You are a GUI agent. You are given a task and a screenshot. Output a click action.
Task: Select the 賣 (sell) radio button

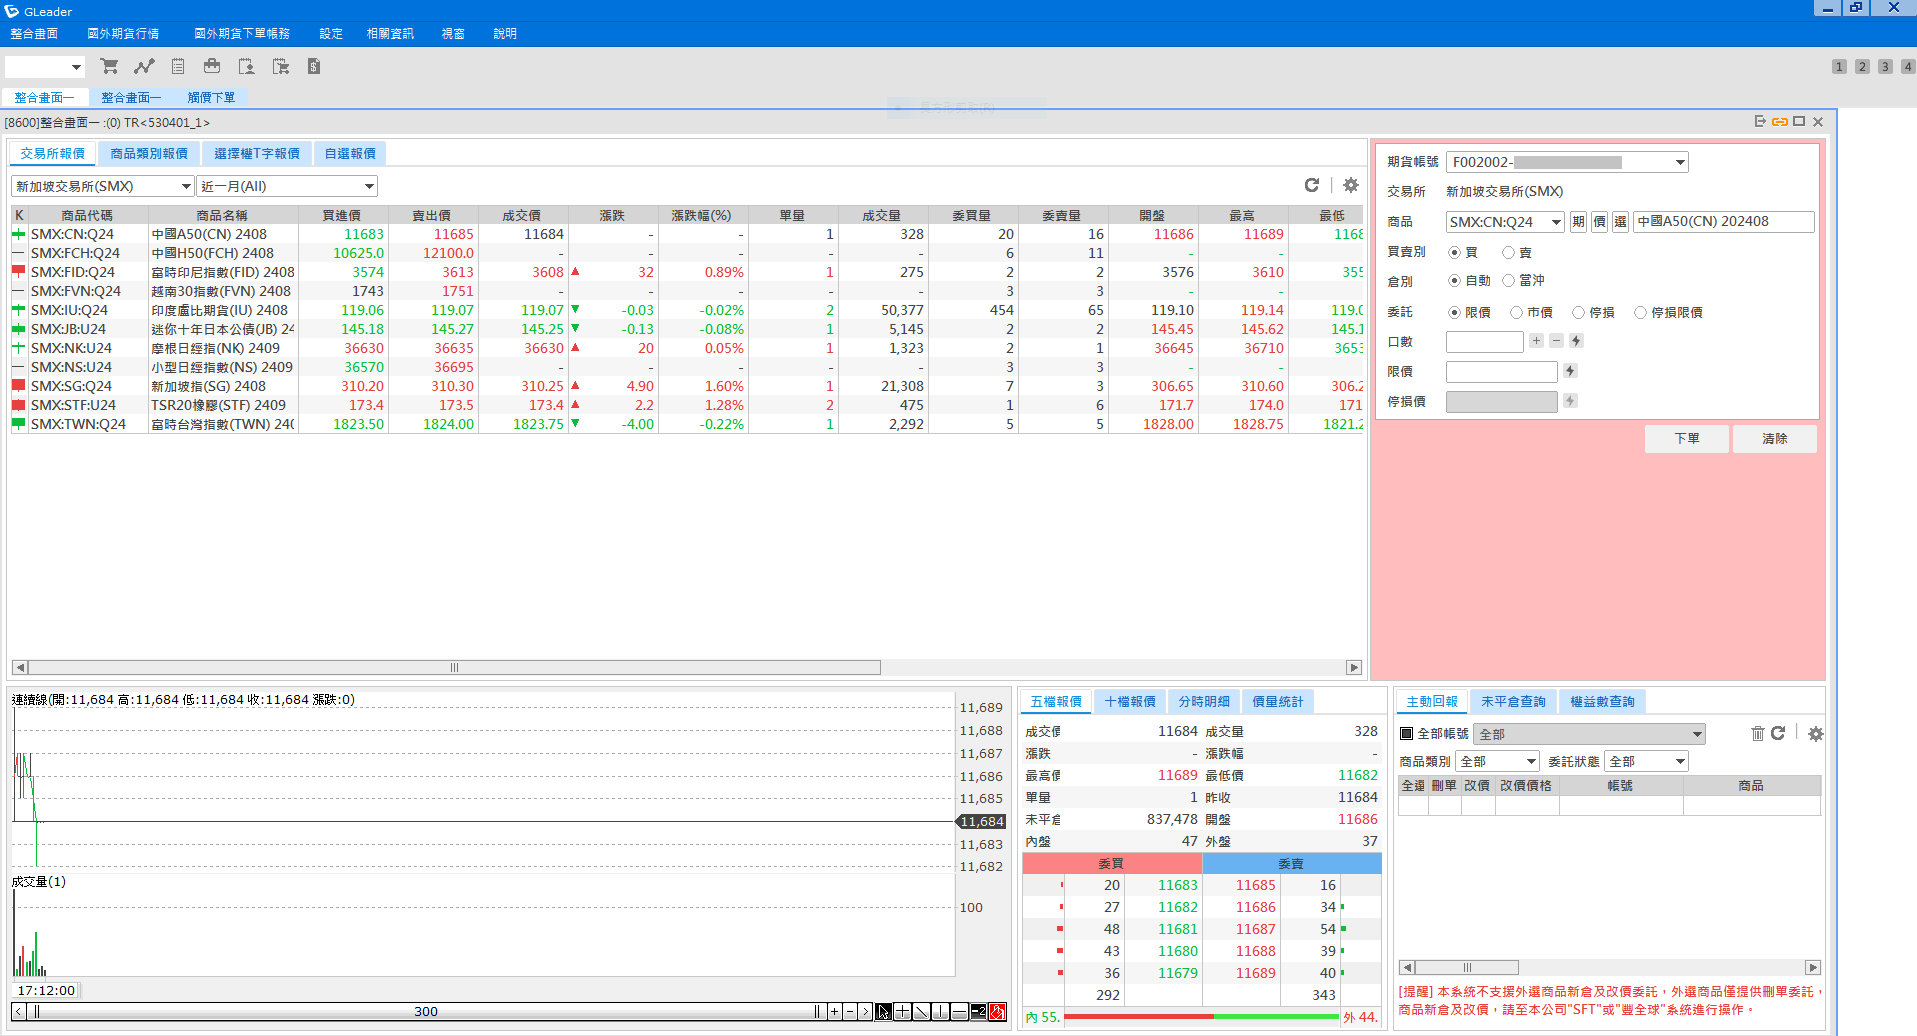[1508, 253]
